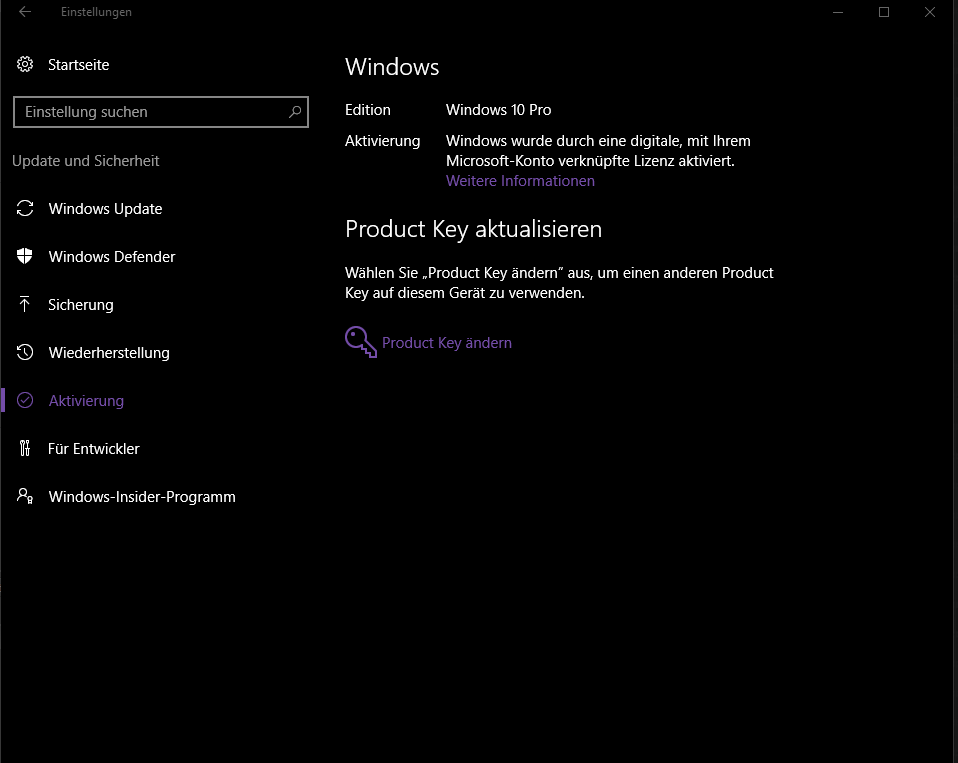Viewport: 958px width, 763px height.
Task: Click the Windows-Insider-Programm person icon
Action: [25, 495]
